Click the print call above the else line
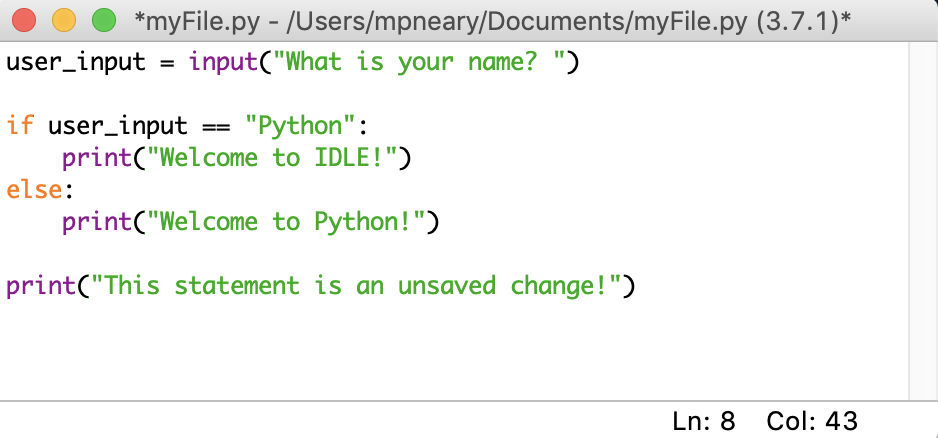Image resolution: width=938 pixels, height=438 pixels. tap(97, 158)
